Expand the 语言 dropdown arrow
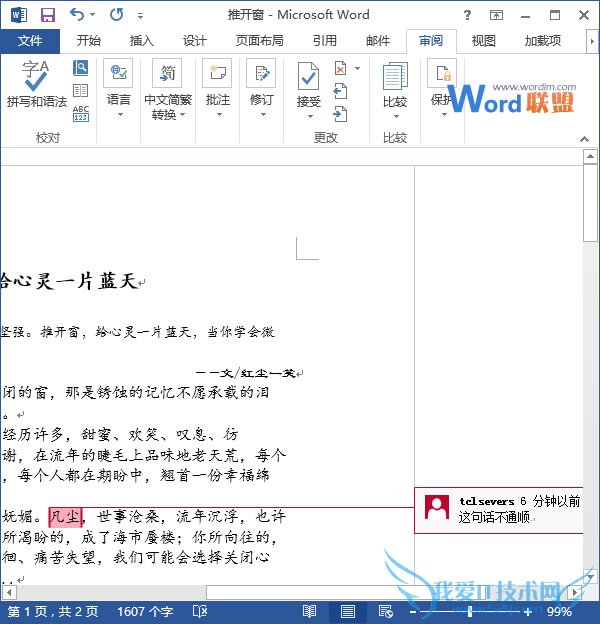 coord(121,115)
